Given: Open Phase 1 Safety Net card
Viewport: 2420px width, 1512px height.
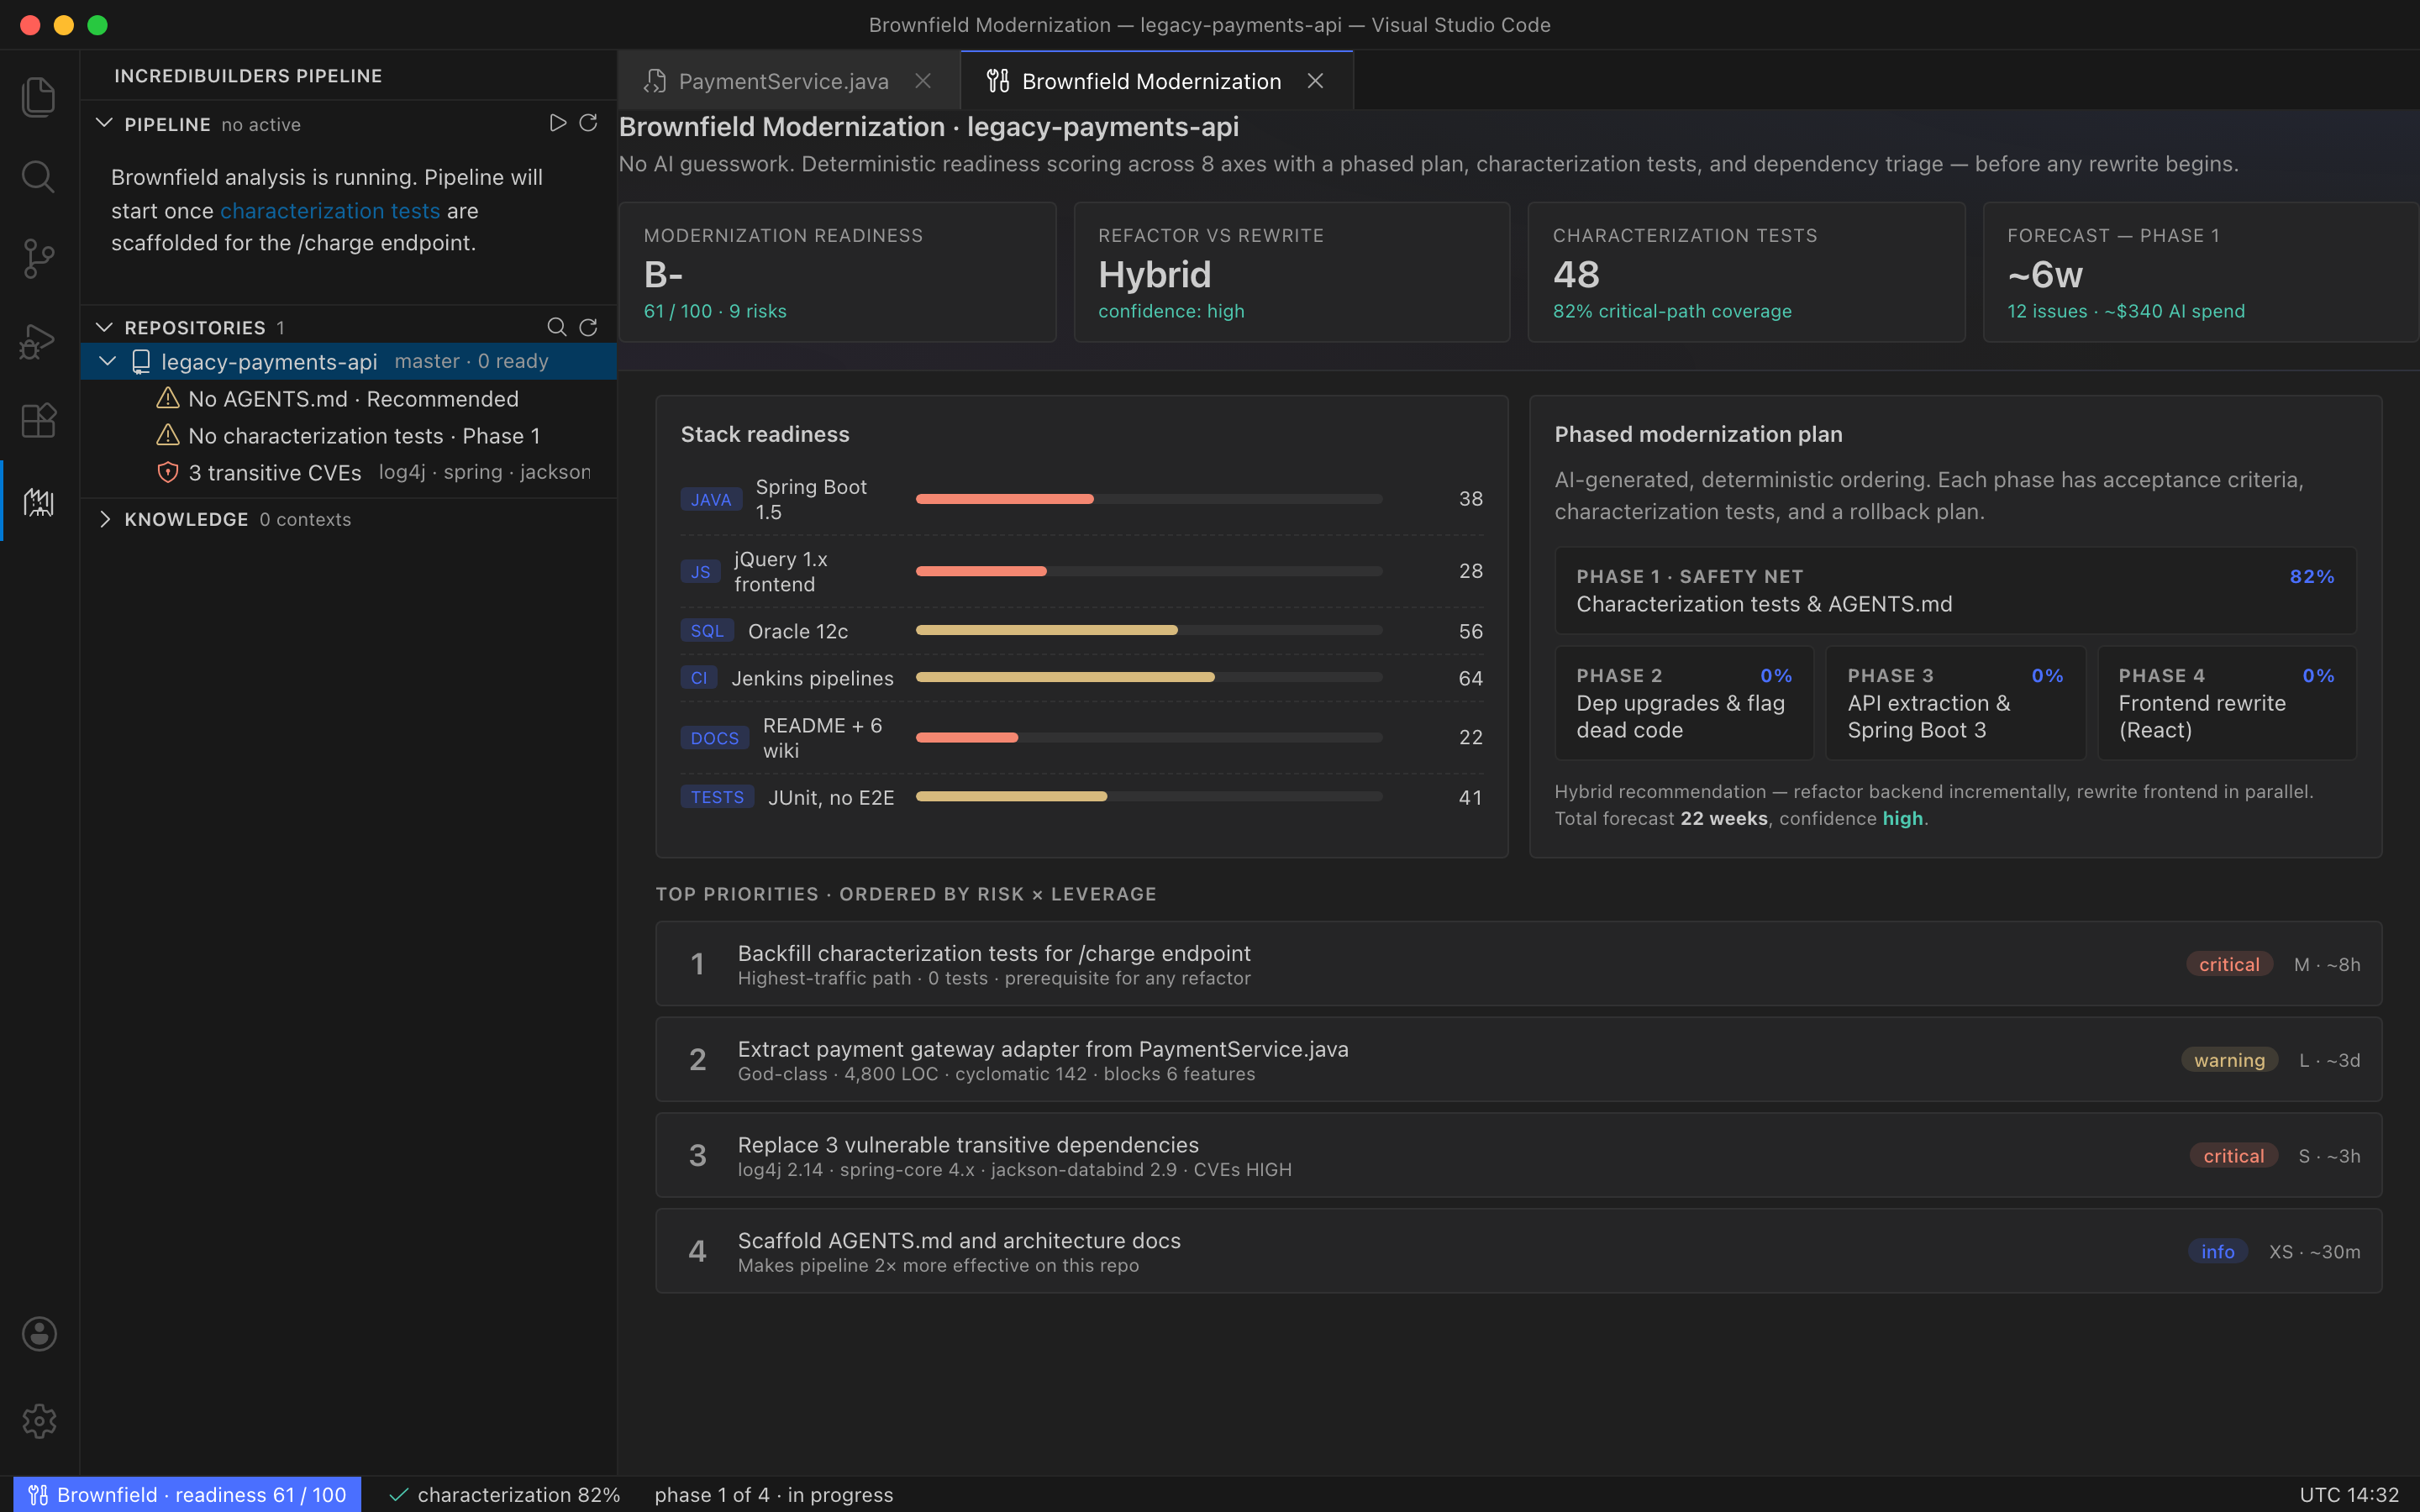Looking at the screenshot, I should 1955,590.
